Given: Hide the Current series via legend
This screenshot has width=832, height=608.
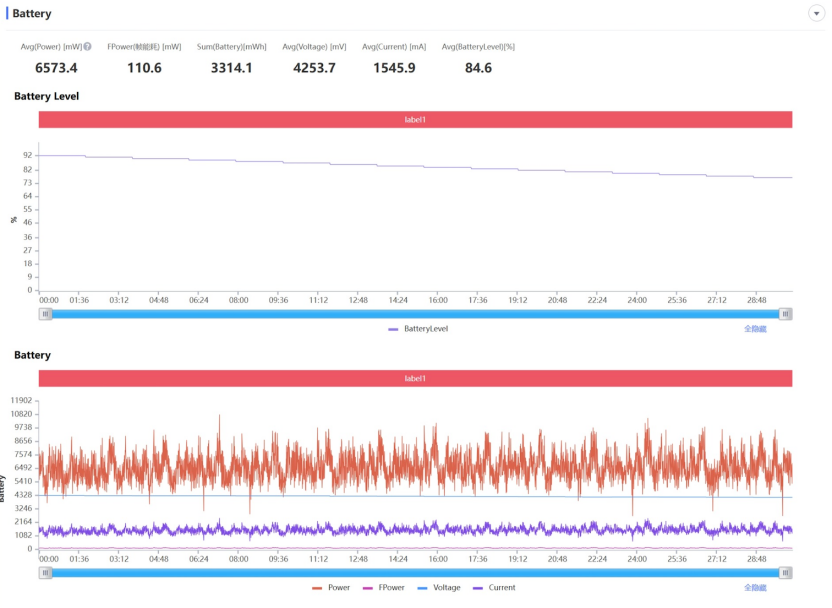Looking at the screenshot, I should tap(494, 588).
